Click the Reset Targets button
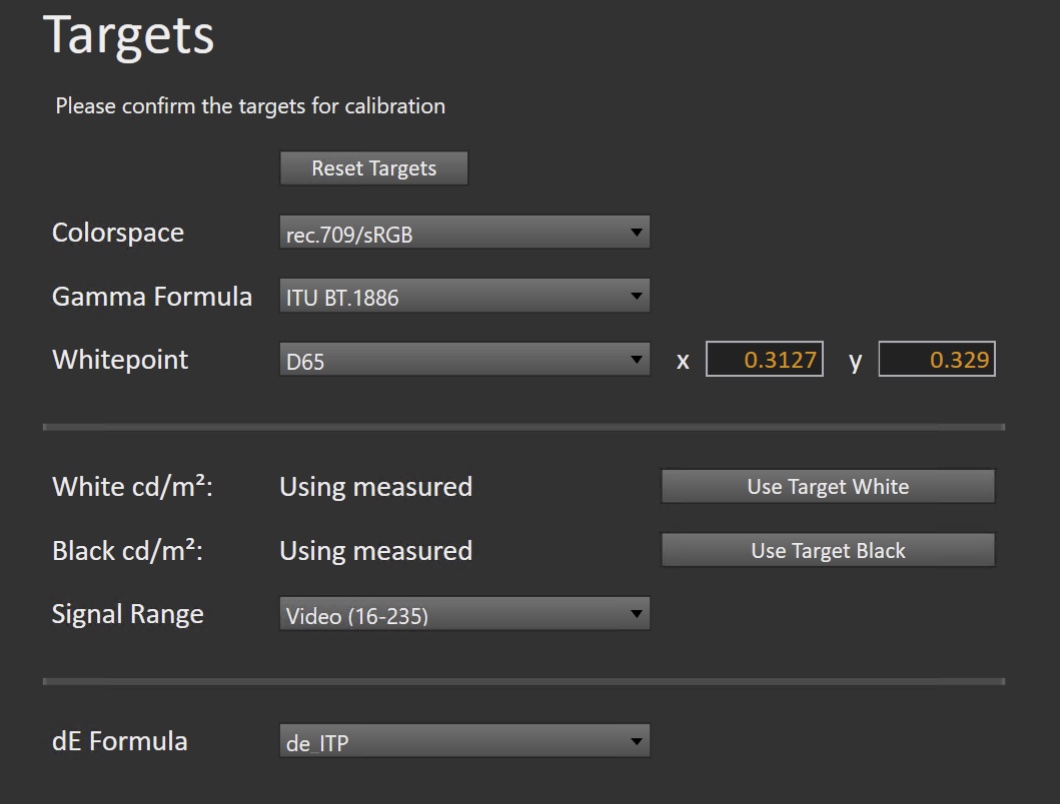The width and height of the screenshot is (1060, 804). (x=374, y=169)
